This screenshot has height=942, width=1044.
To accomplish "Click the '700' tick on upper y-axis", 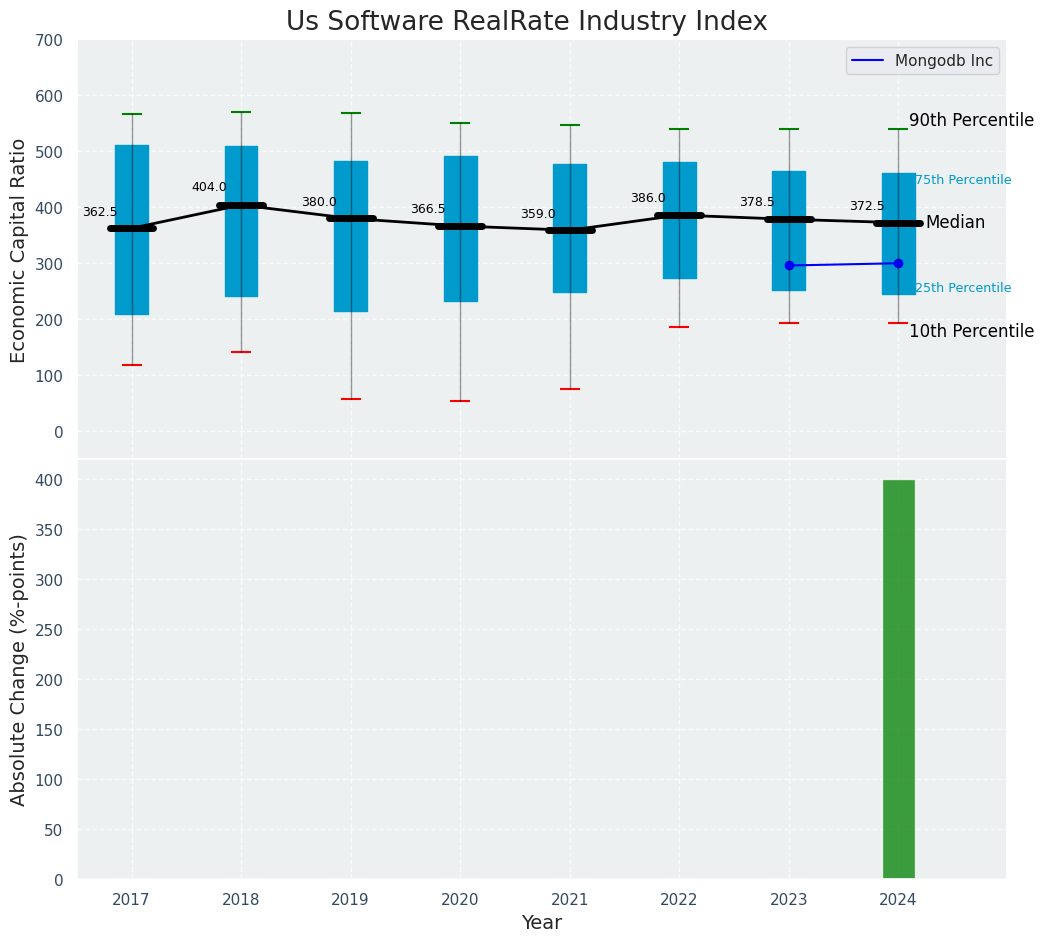I will point(49,41).
